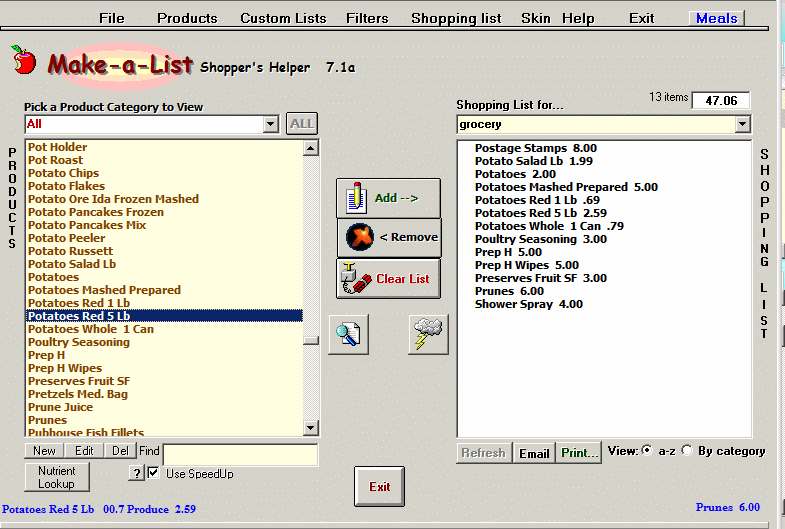This screenshot has width=785, height=529.
Task: Click the large Exit button at bottom
Action: 379,486
